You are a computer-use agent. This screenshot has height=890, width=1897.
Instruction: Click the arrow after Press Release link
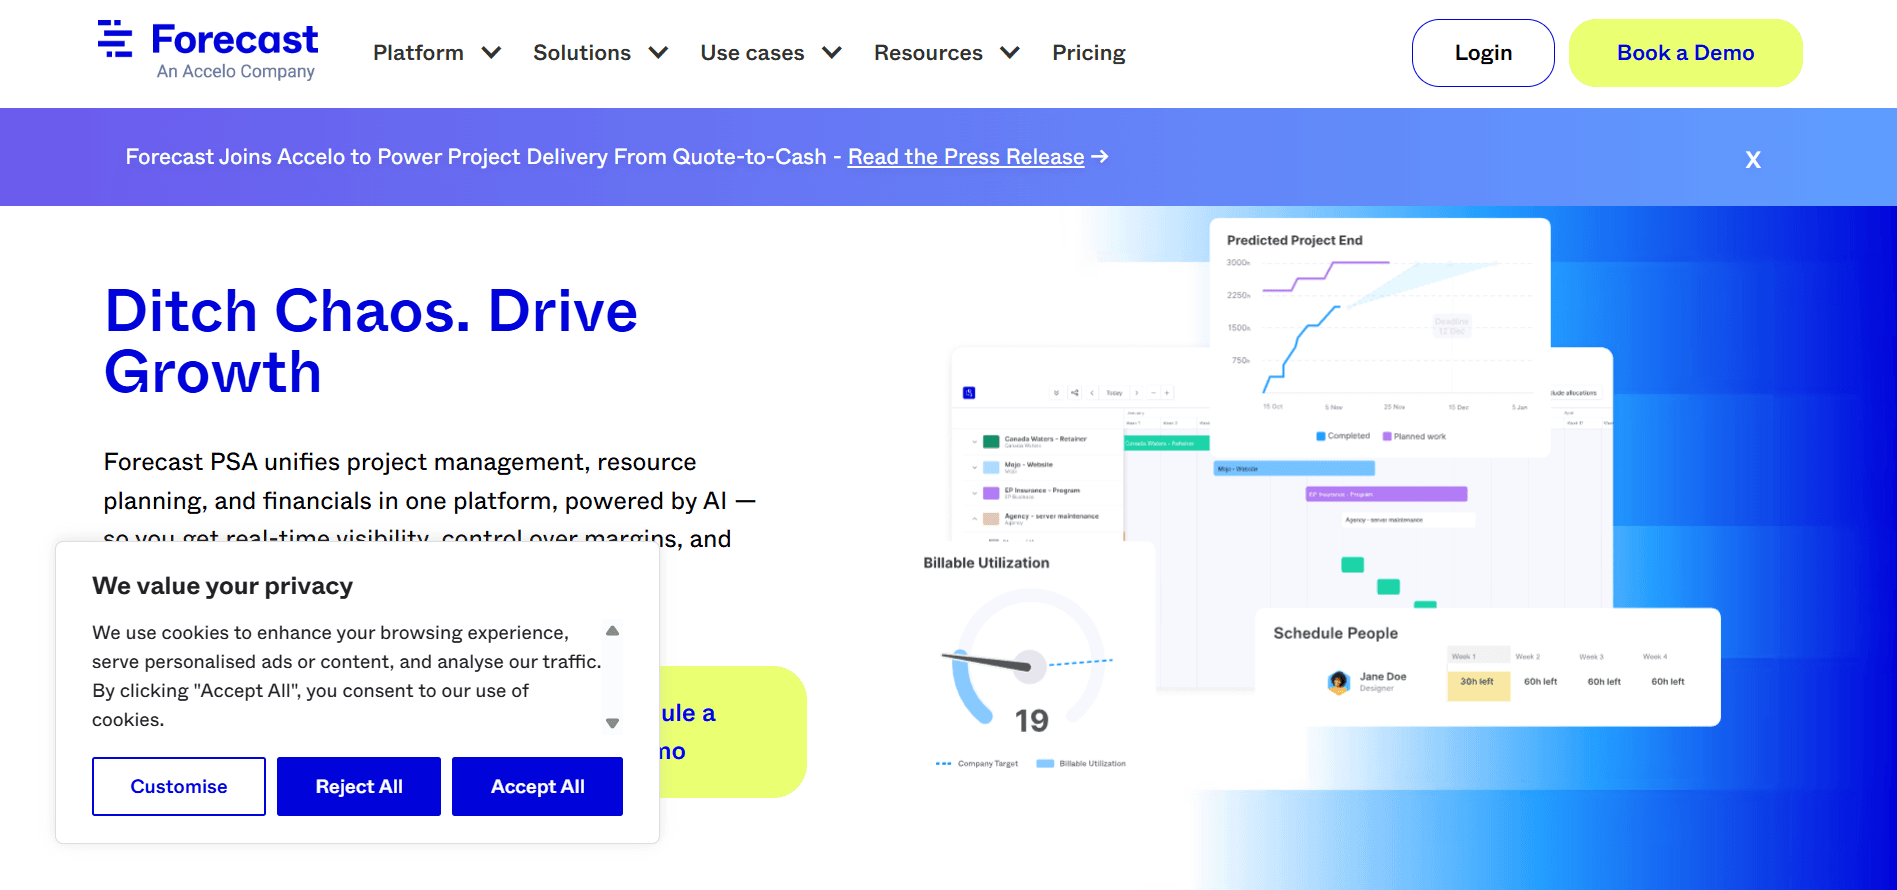coord(1100,157)
